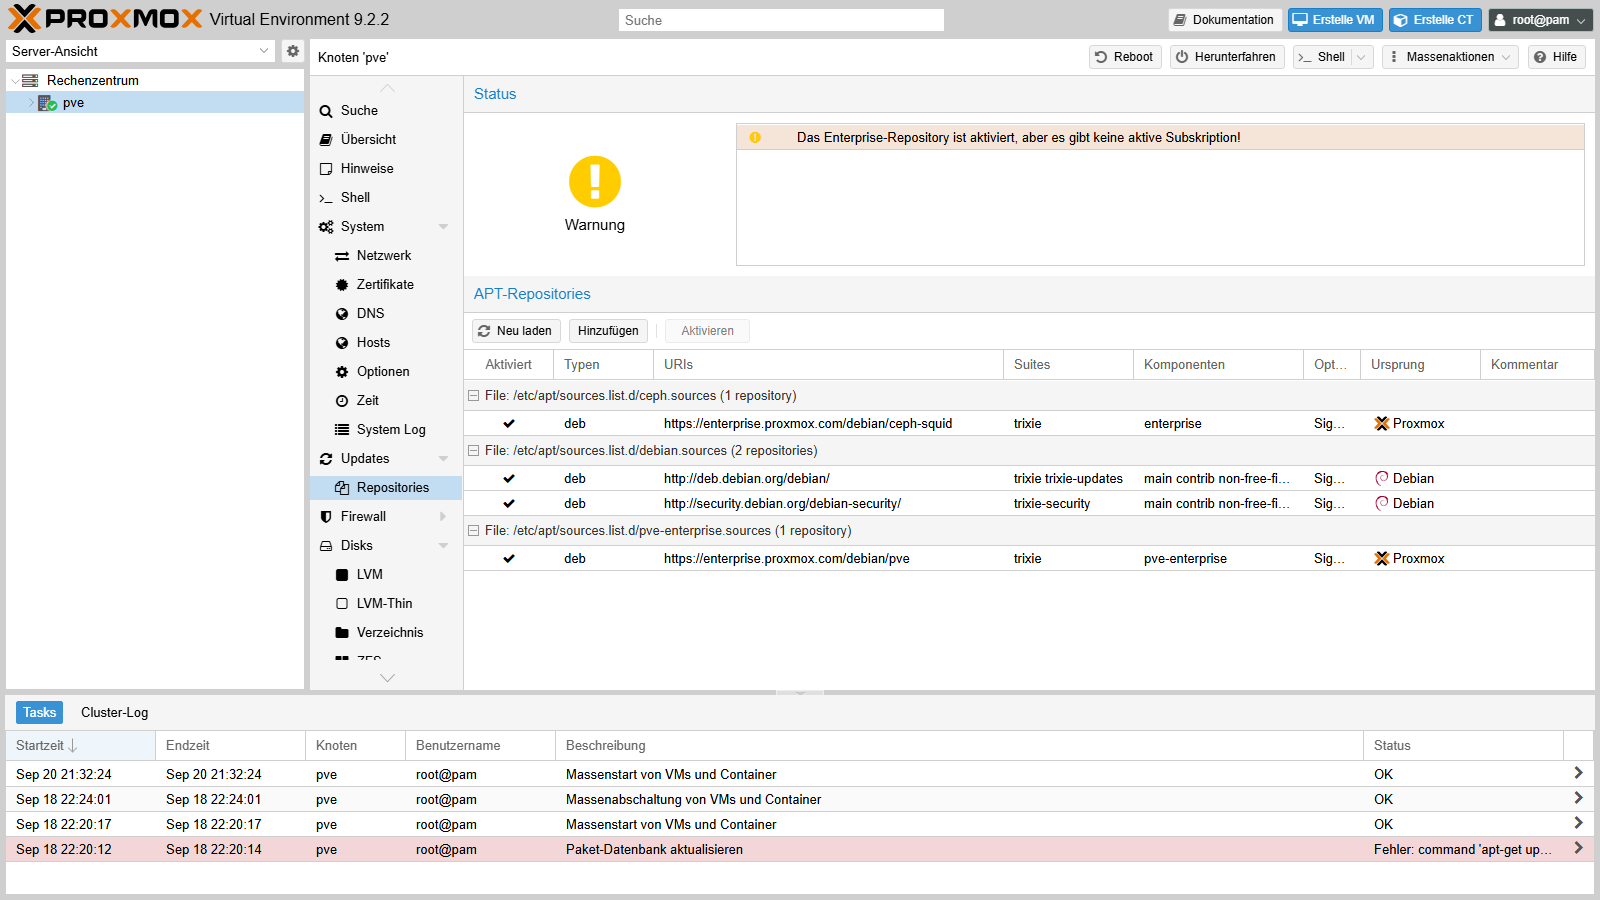Viewport: 1600px width, 900px height.
Task: Click the Proxmox logo
Action: pyautogui.click(x=105, y=19)
